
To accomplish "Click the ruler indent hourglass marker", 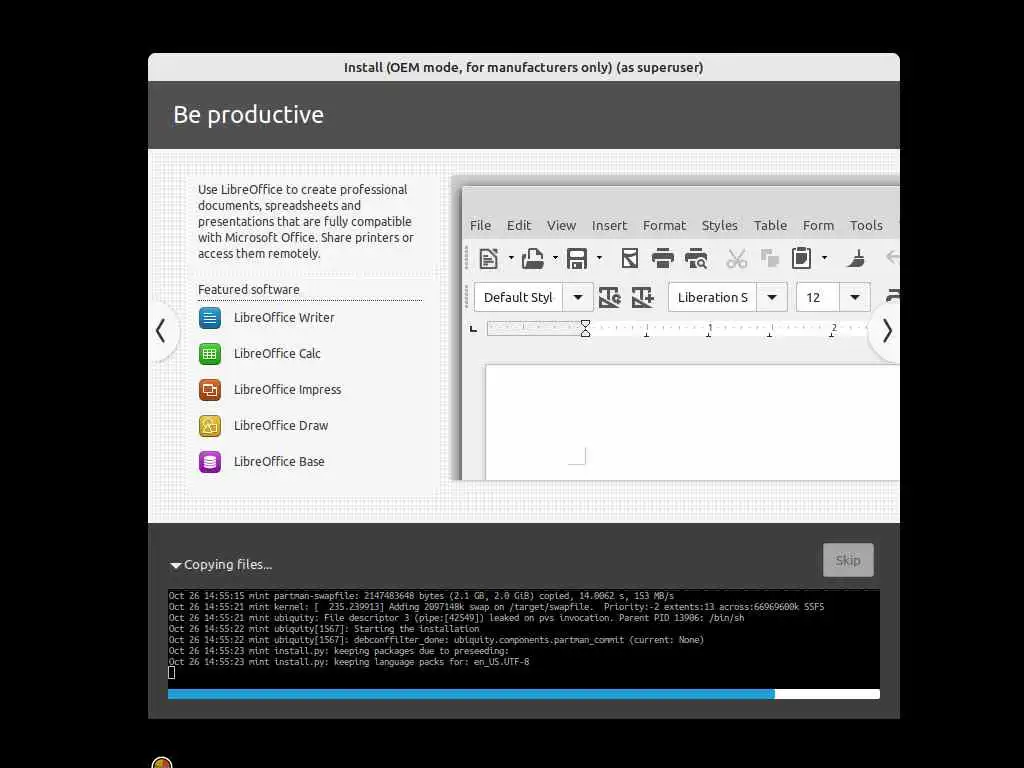I will [x=585, y=328].
